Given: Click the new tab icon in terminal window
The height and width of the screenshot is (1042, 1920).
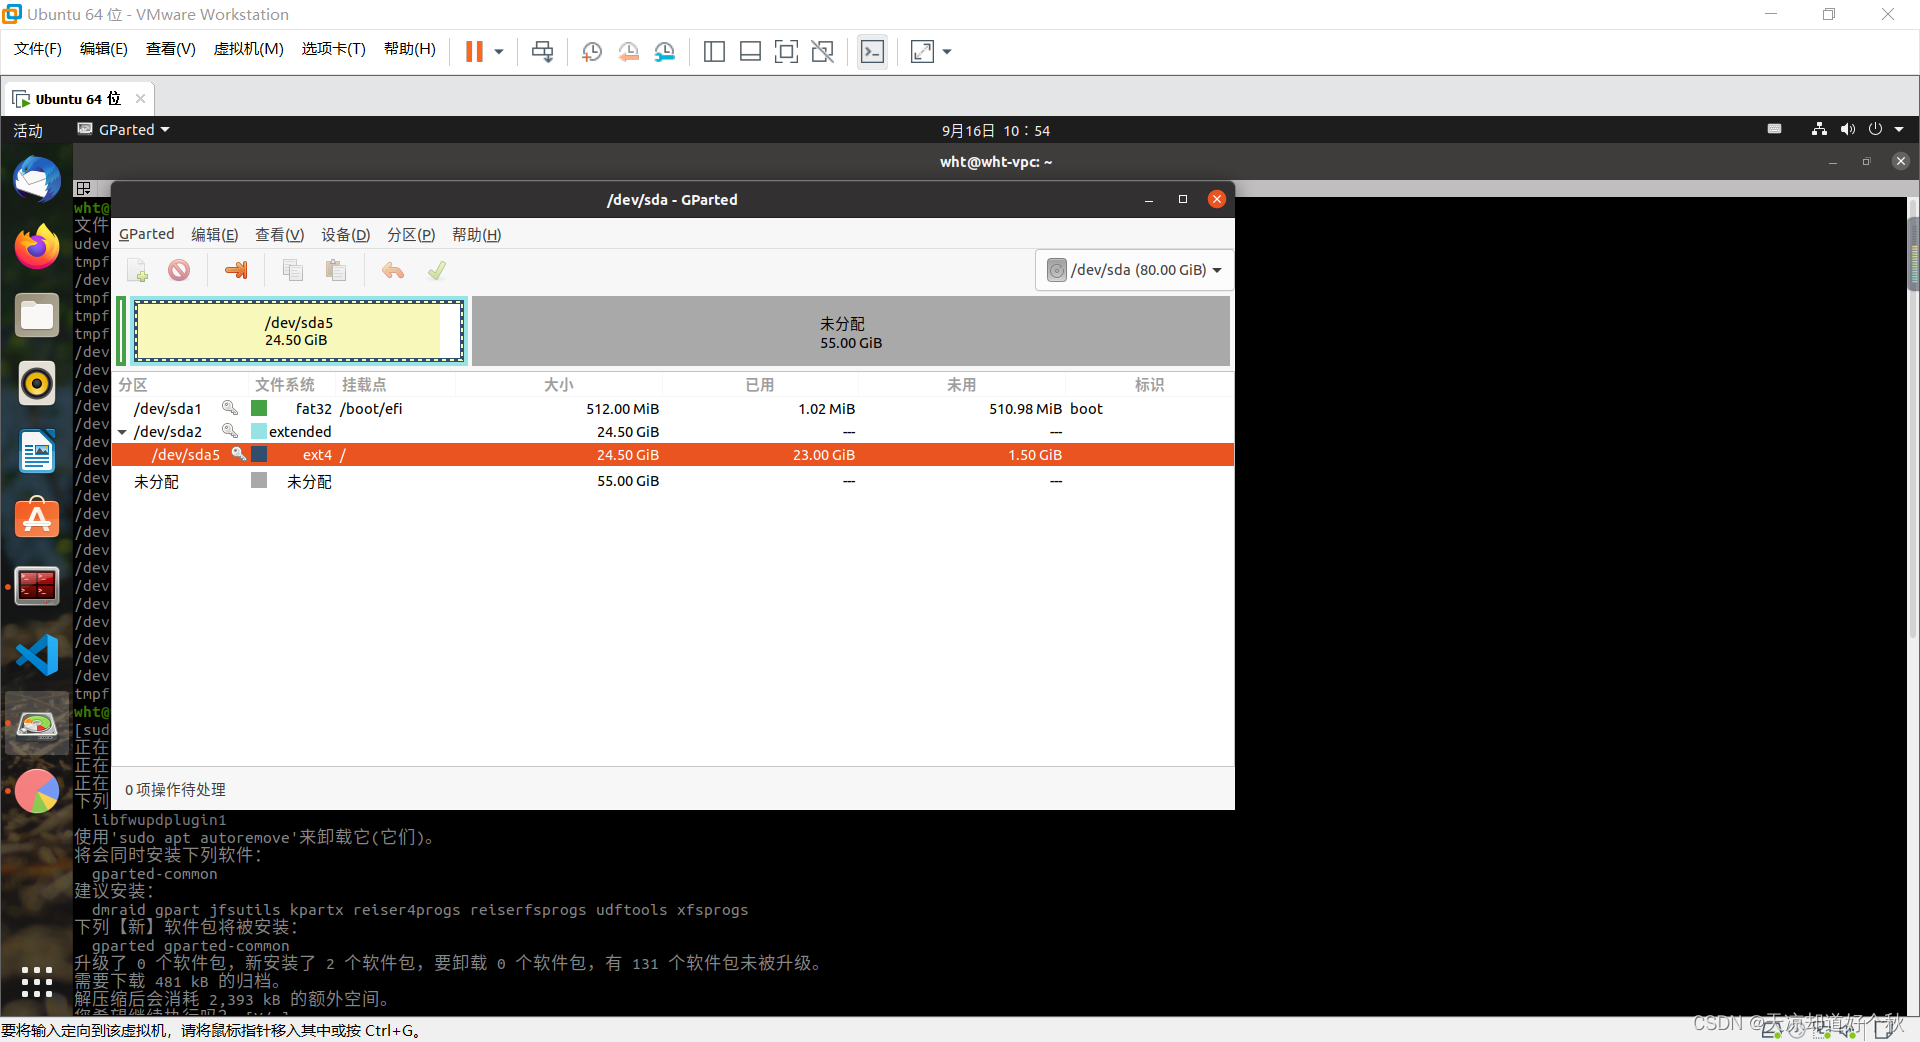Looking at the screenshot, I should click(84, 188).
